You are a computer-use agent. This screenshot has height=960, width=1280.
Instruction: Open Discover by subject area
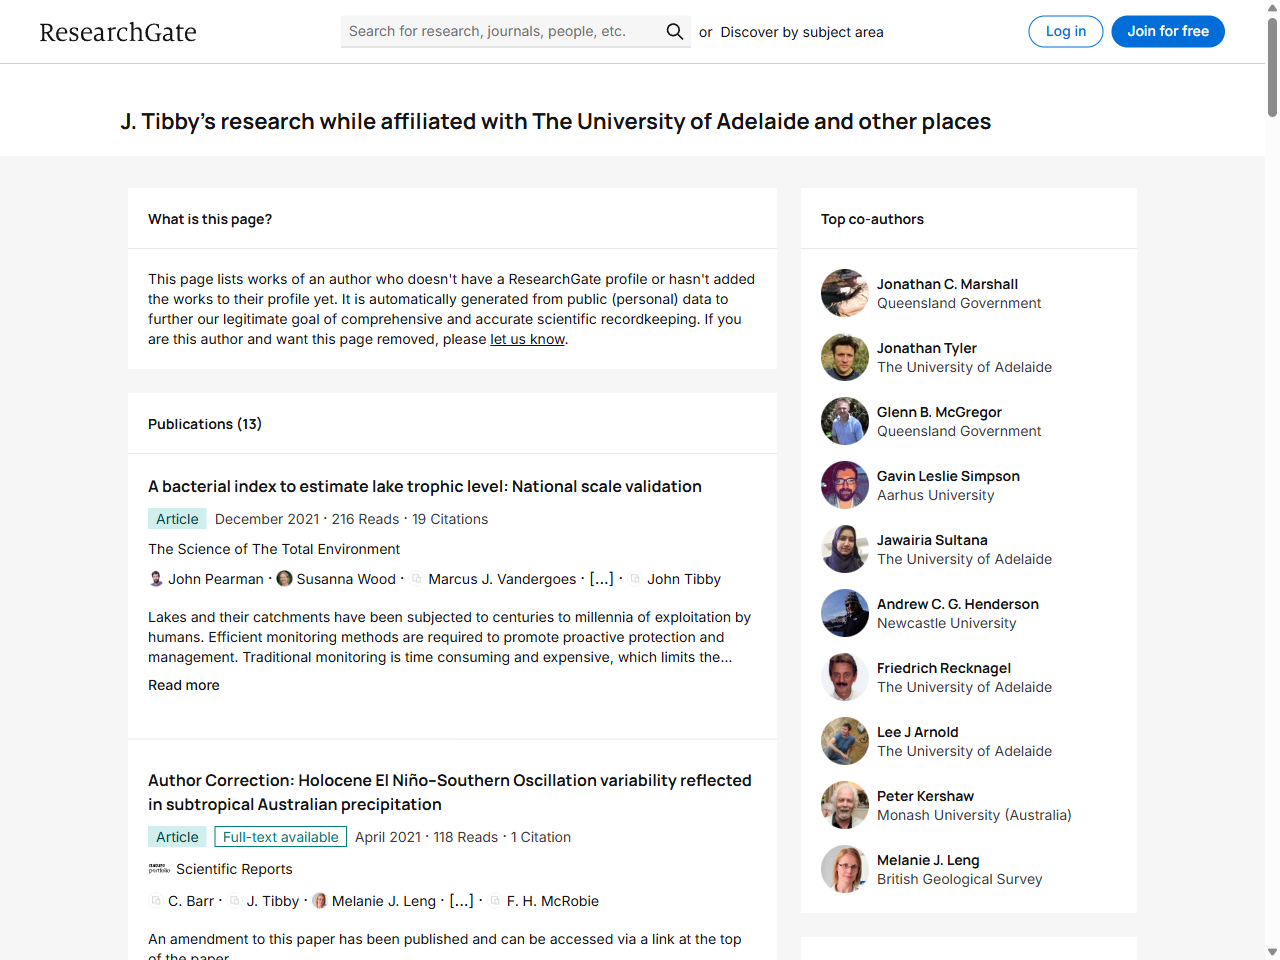[802, 32]
